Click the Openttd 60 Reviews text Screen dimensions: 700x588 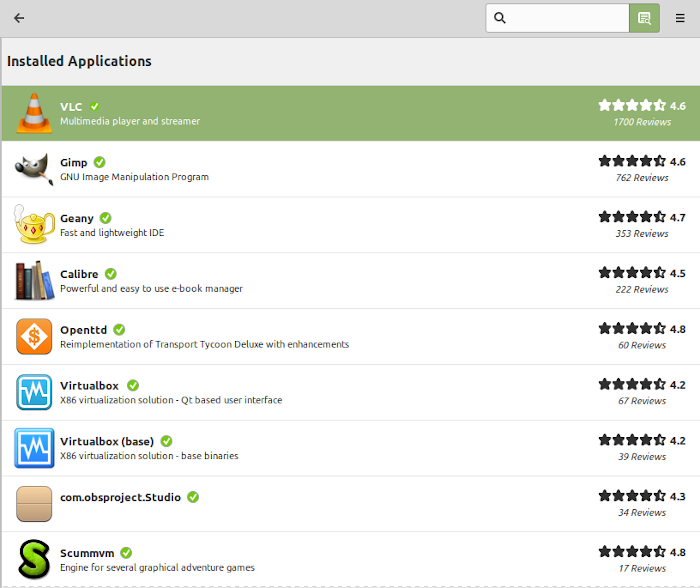pos(642,345)
